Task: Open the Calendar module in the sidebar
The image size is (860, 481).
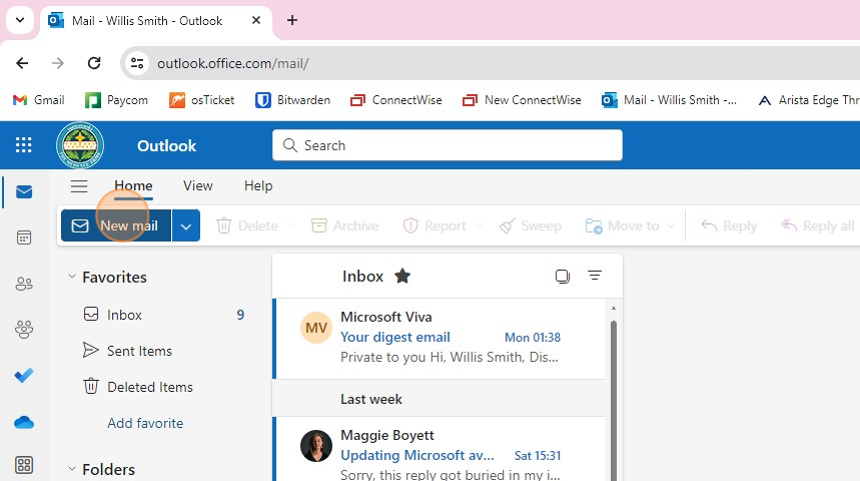Action: [24, 237]
